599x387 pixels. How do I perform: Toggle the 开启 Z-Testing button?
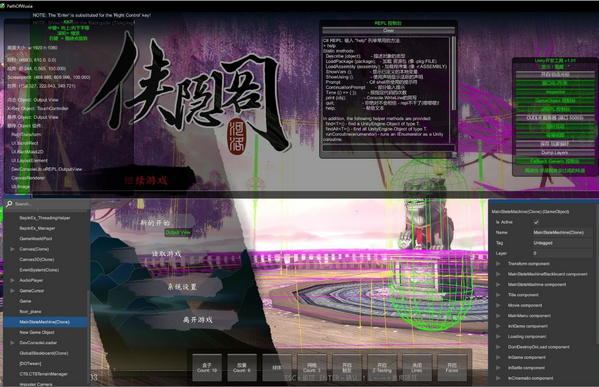coord(382,368)
